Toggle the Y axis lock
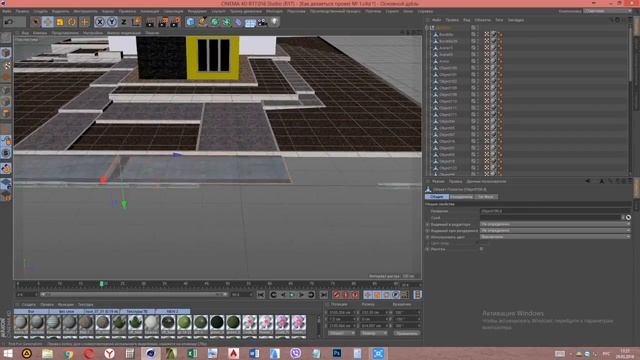The height and width of the screenshot is (360, 640). (111, 22)
